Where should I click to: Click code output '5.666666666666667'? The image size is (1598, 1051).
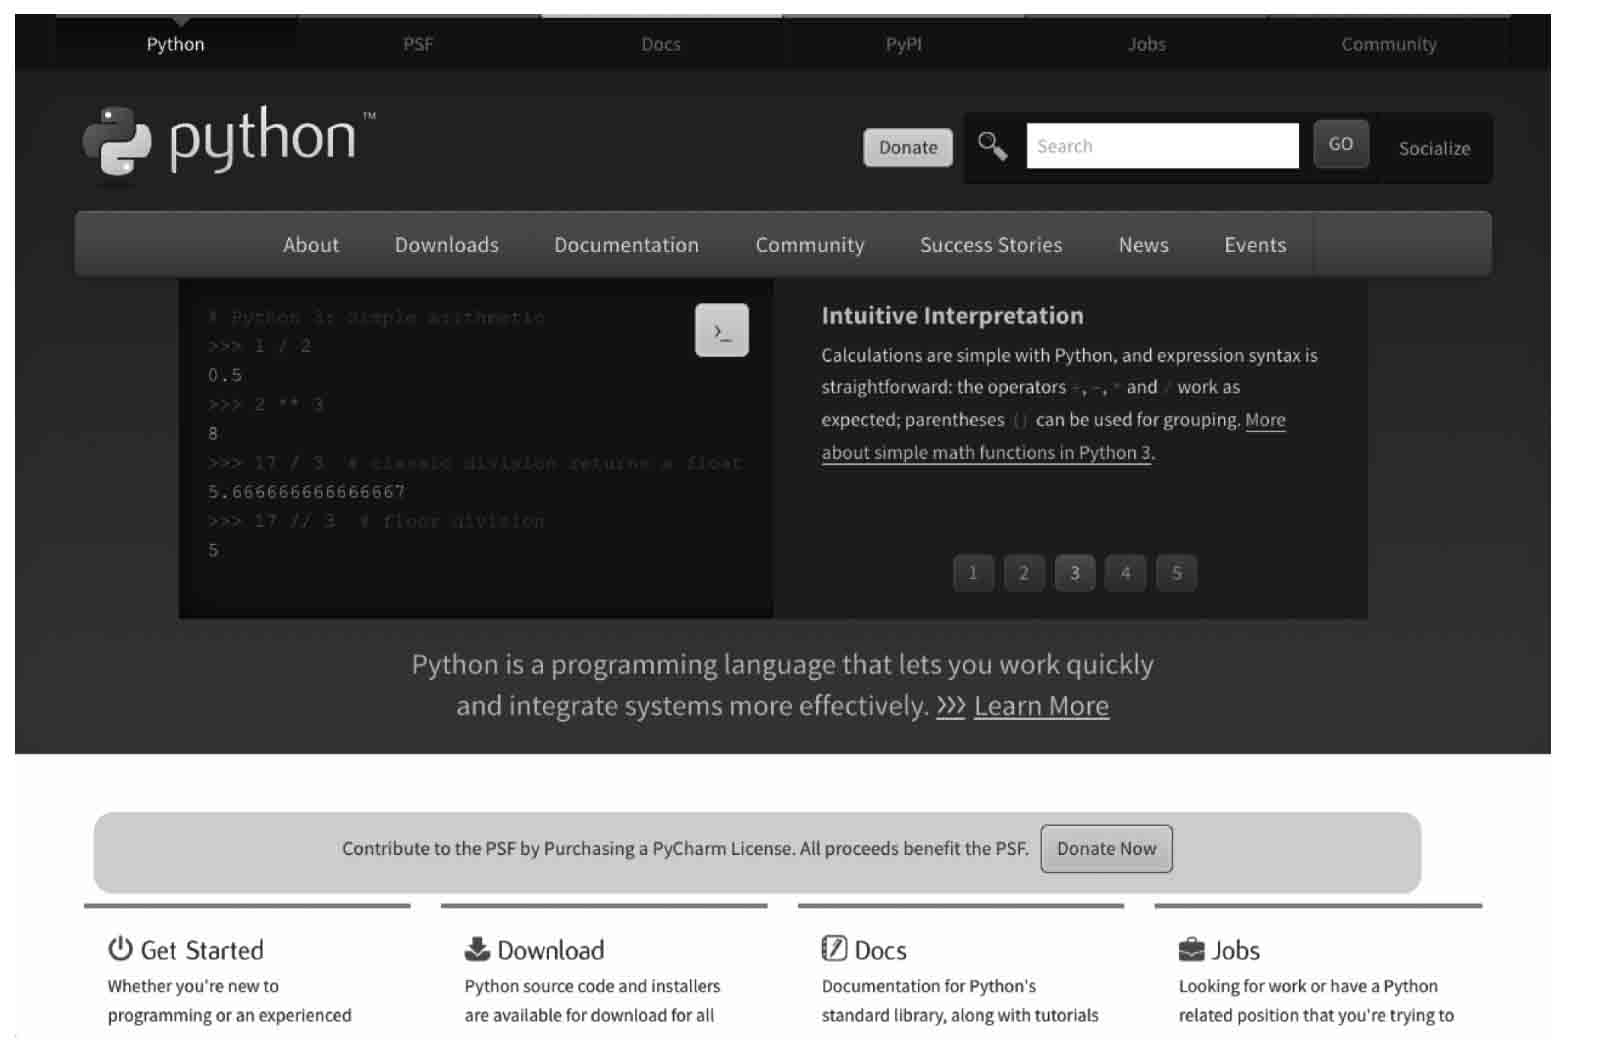306,492
